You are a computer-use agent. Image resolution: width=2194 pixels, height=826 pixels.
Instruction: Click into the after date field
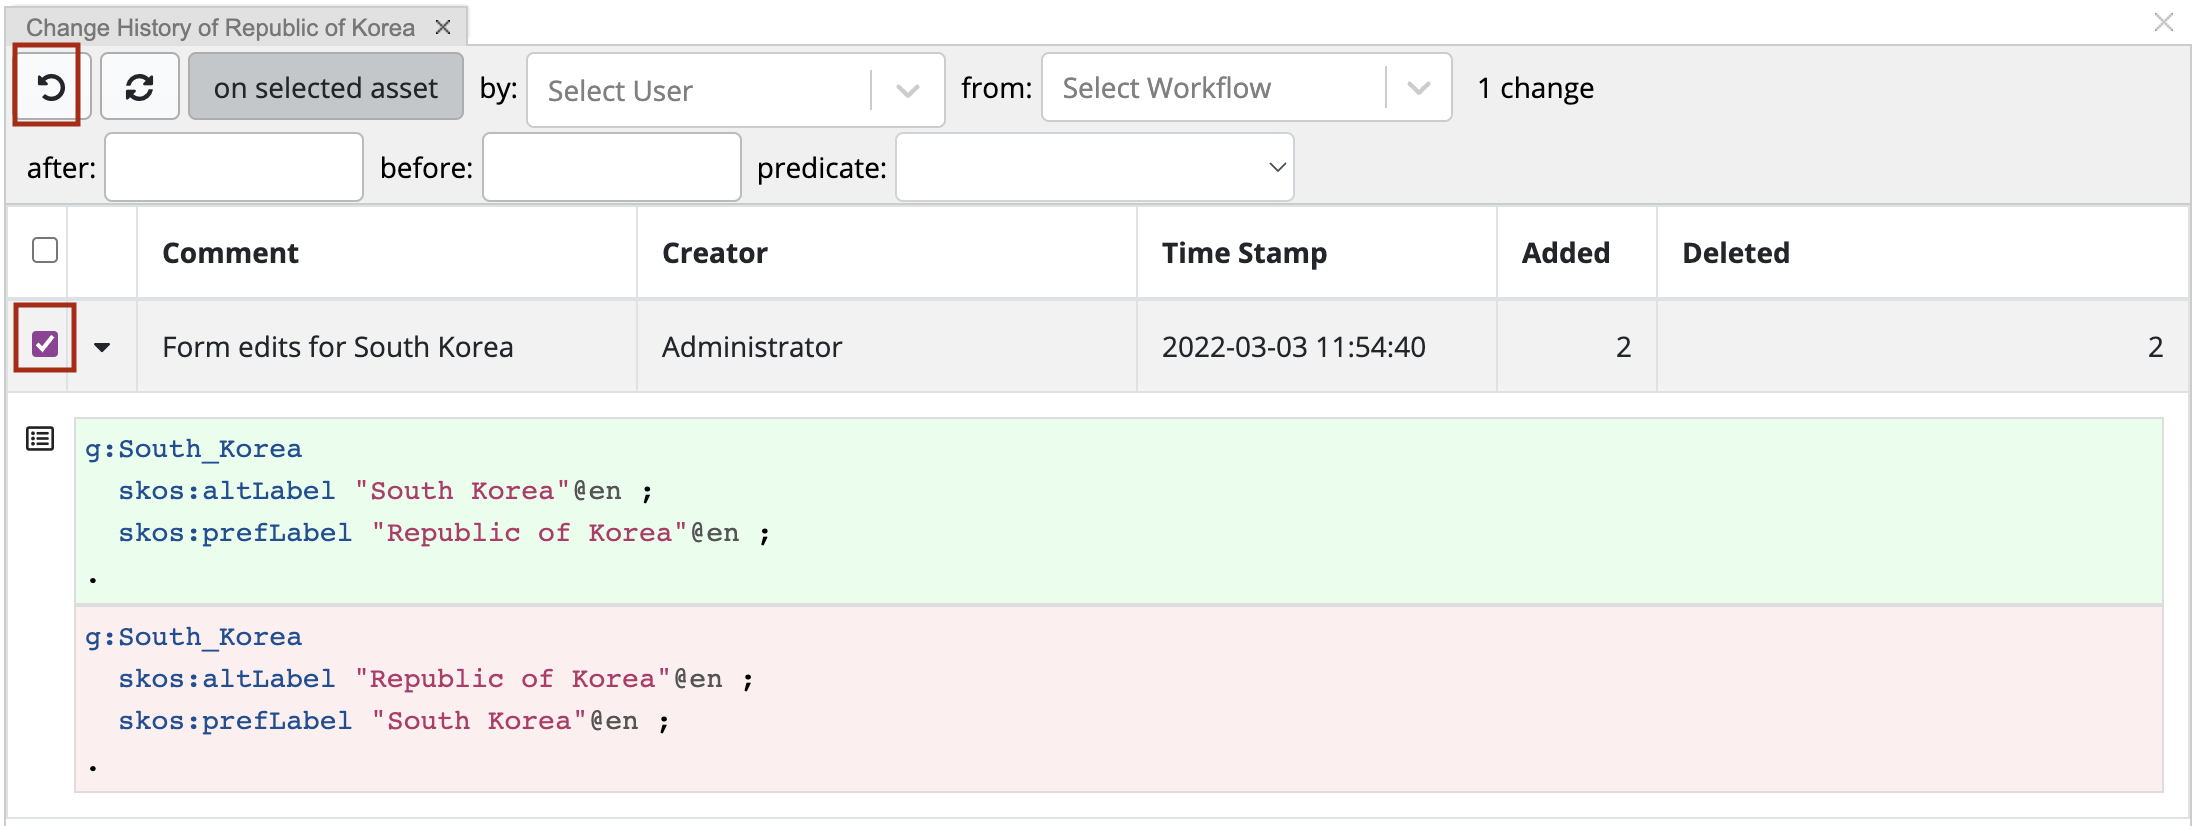coord(234,167)
